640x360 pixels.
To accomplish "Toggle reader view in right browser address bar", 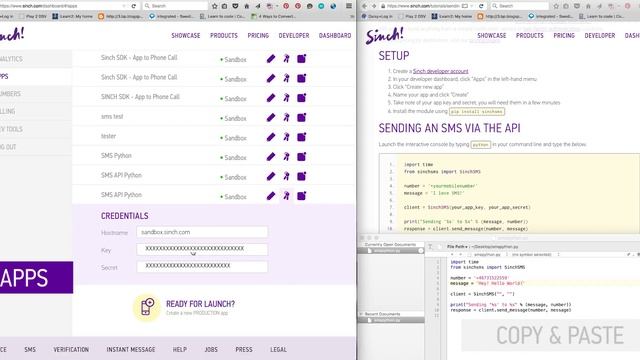I will (465, 6).
